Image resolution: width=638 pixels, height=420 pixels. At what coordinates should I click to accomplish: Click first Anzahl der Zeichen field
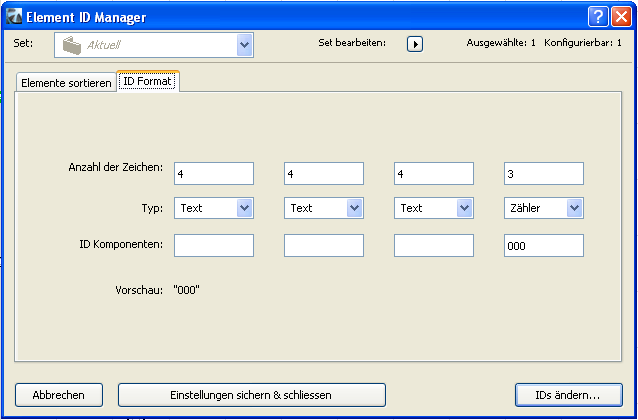(x=213, y=174)
